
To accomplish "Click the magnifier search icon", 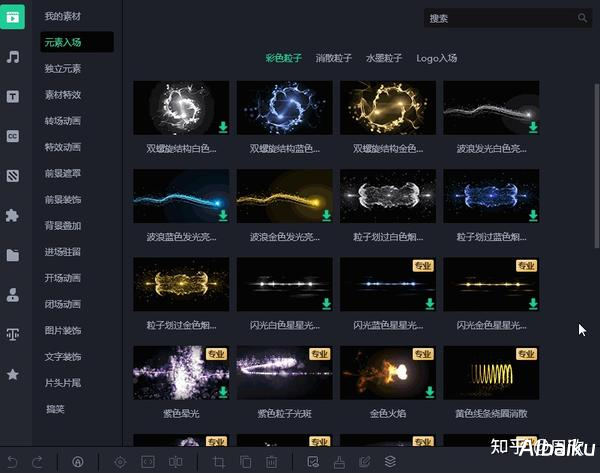I will 582,18.
